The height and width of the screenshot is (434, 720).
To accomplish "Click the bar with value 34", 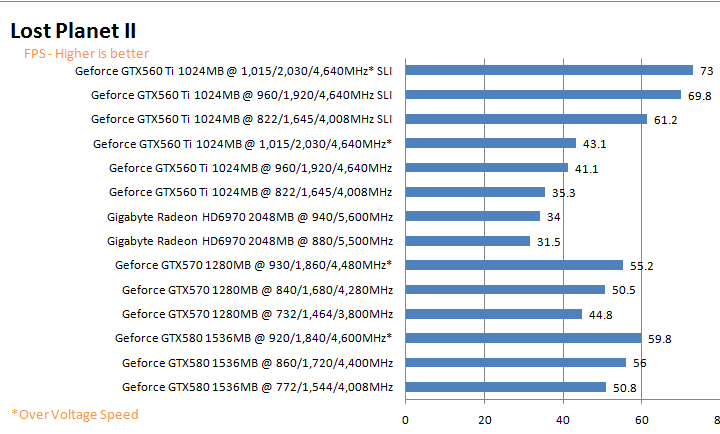I will point(472,216).
